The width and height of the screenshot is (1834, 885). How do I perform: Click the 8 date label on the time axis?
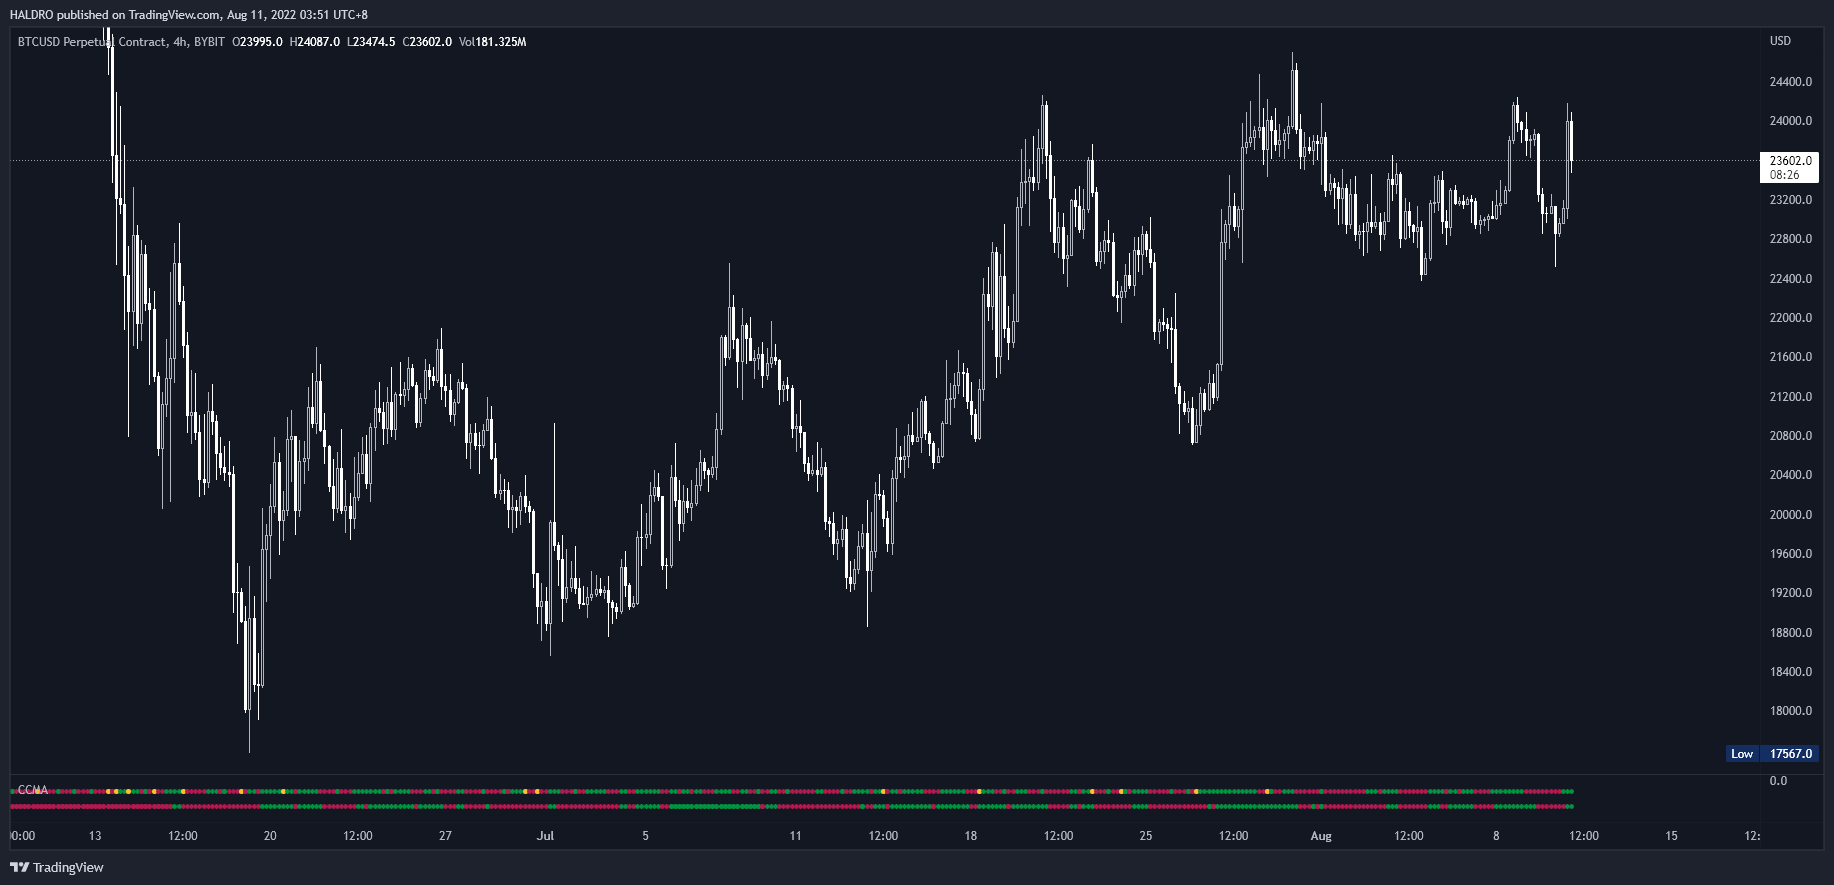pos(1496,836)
